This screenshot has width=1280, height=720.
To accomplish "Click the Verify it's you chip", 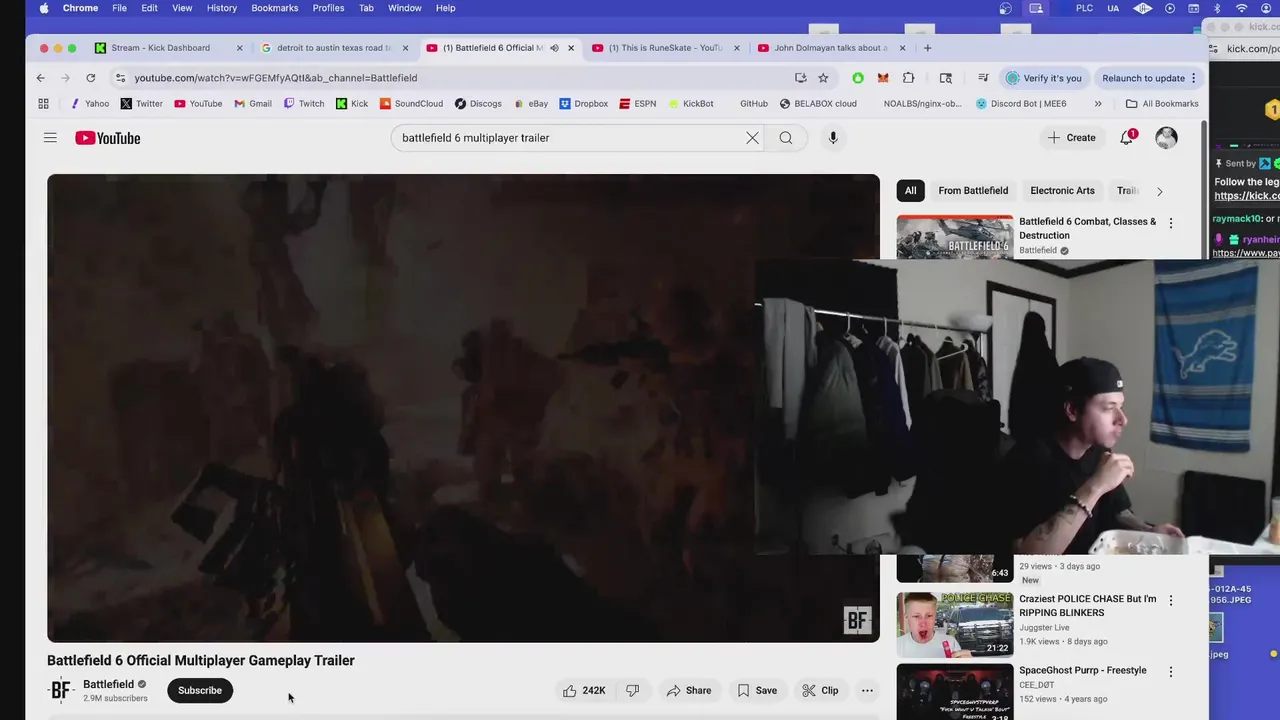I will point(1044,78).
